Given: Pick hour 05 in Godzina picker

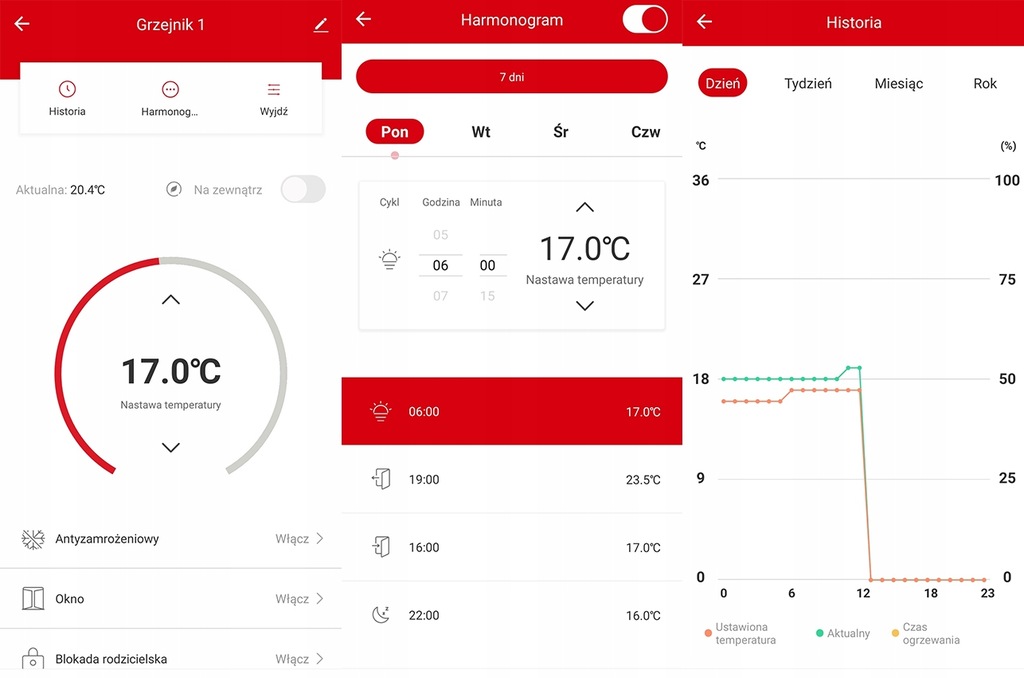Looking at the screenshot, I should tap(441, 234).
